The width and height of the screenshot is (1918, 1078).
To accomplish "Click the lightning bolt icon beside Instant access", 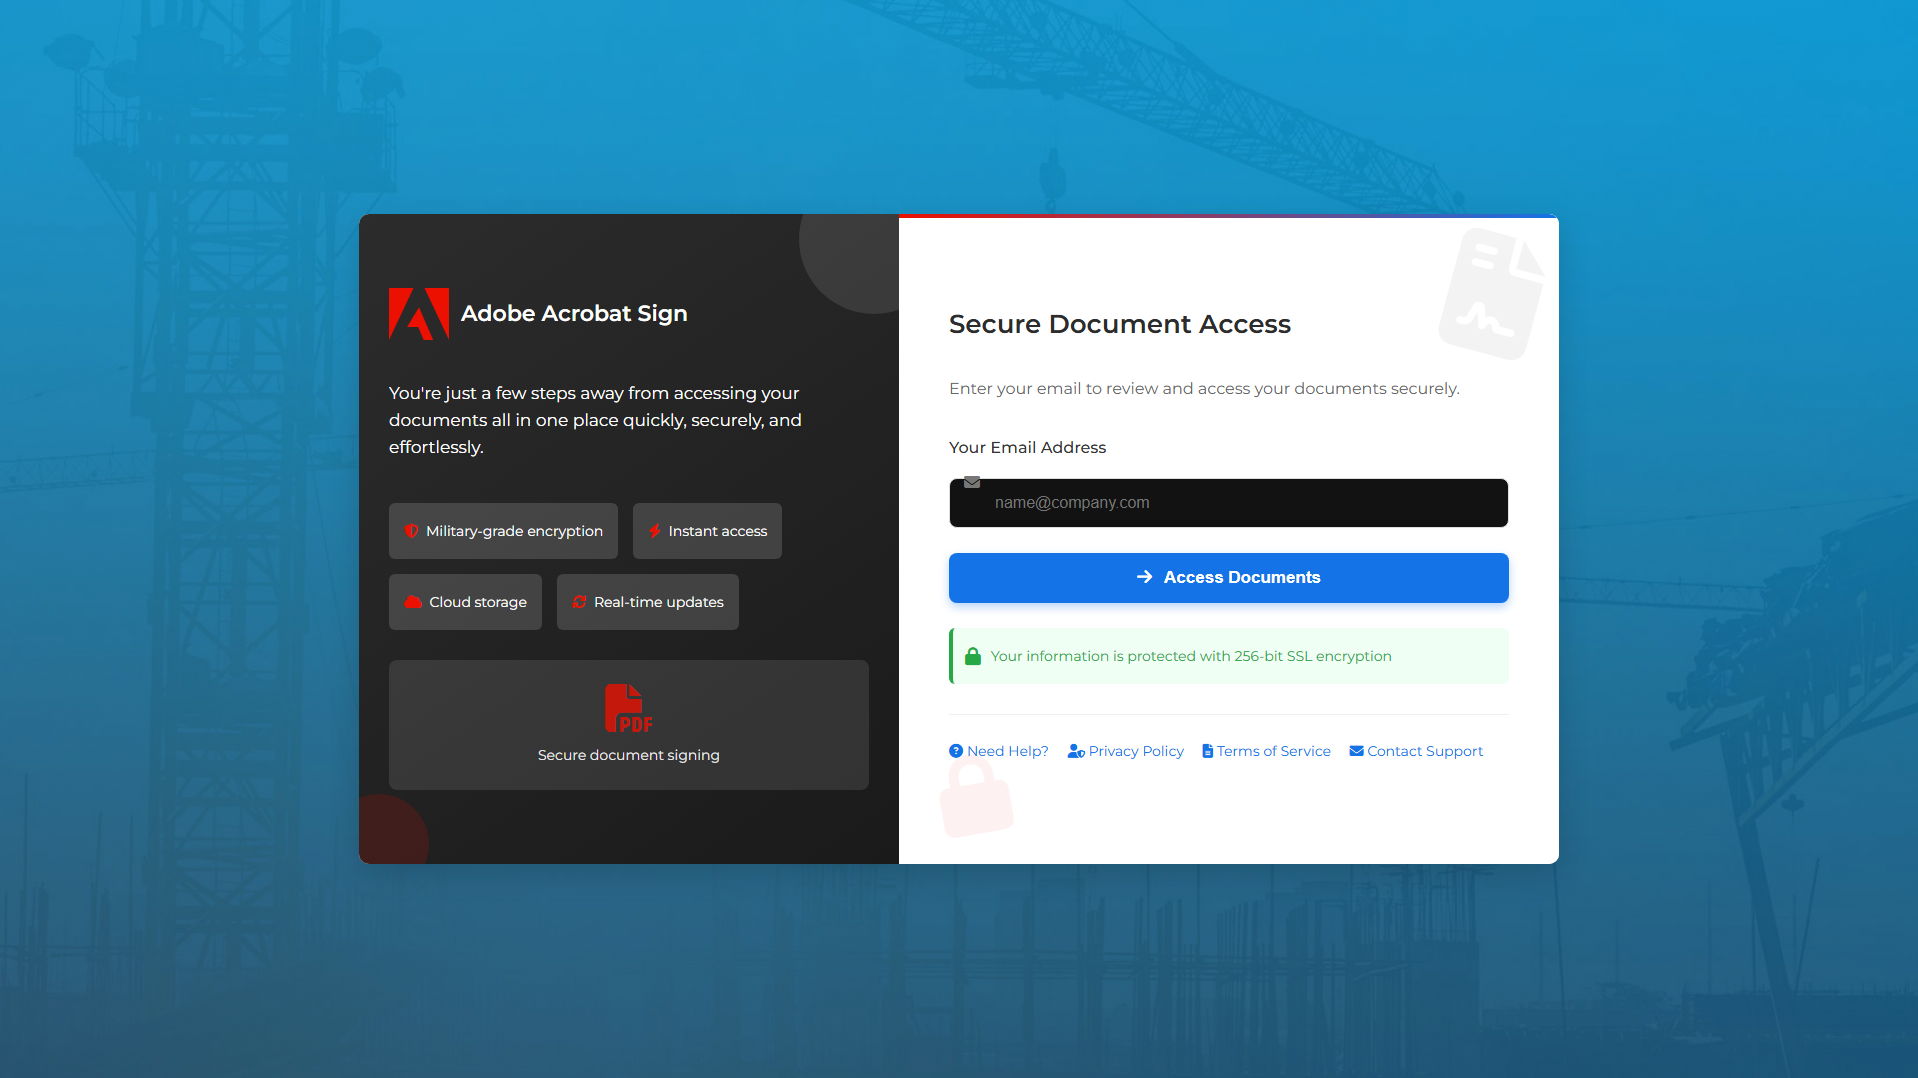I will (x=655, y=531).
